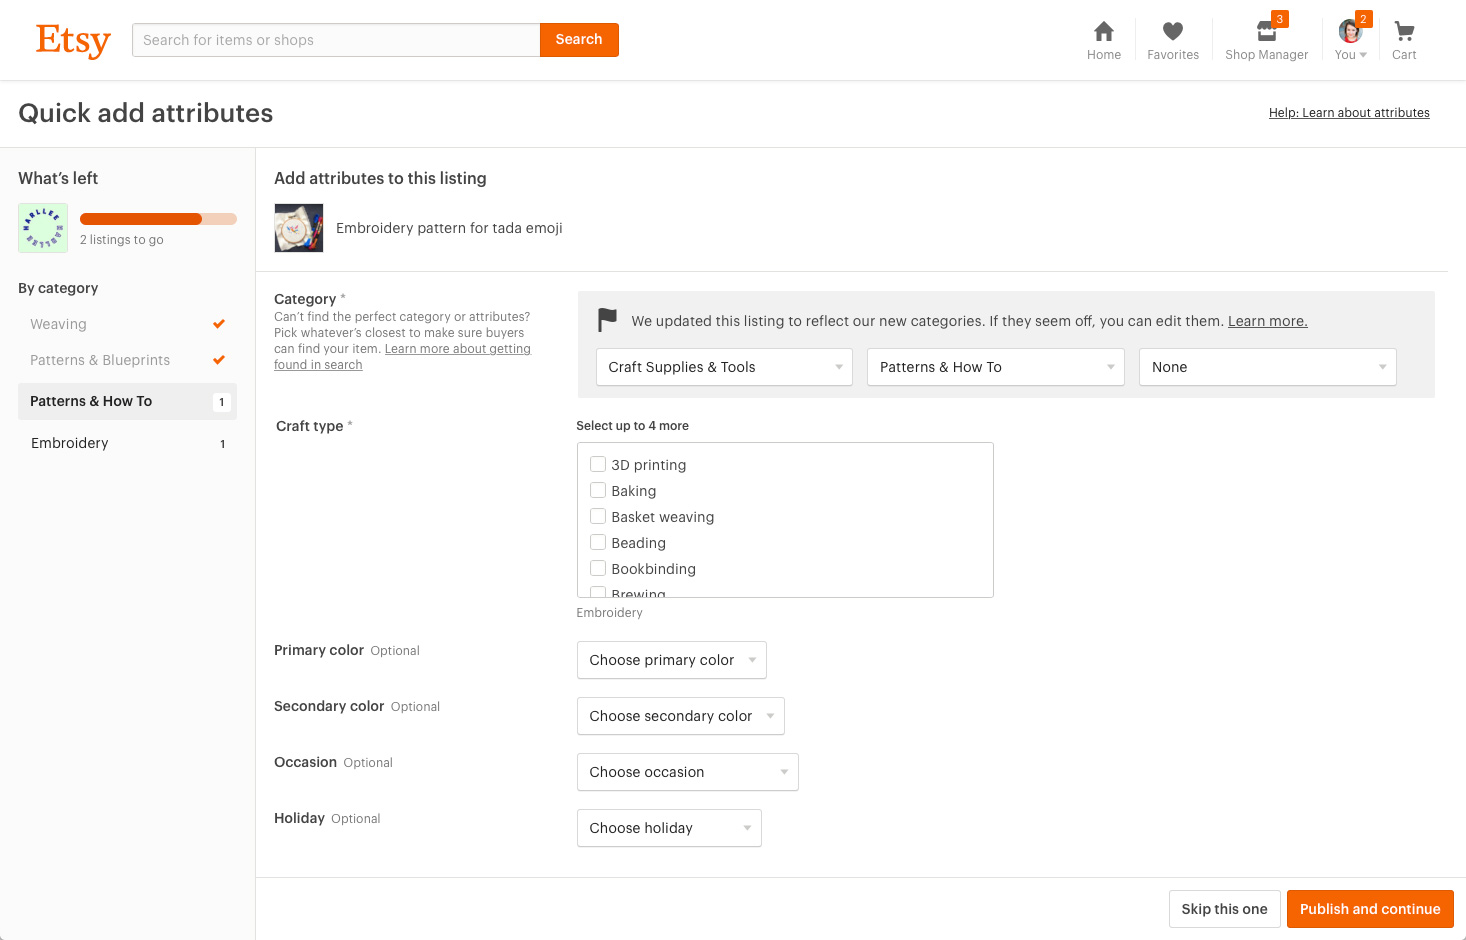The image size is (1466, 940).
Task: Open Learn more link in category notice
Action: coord(1267,321)
